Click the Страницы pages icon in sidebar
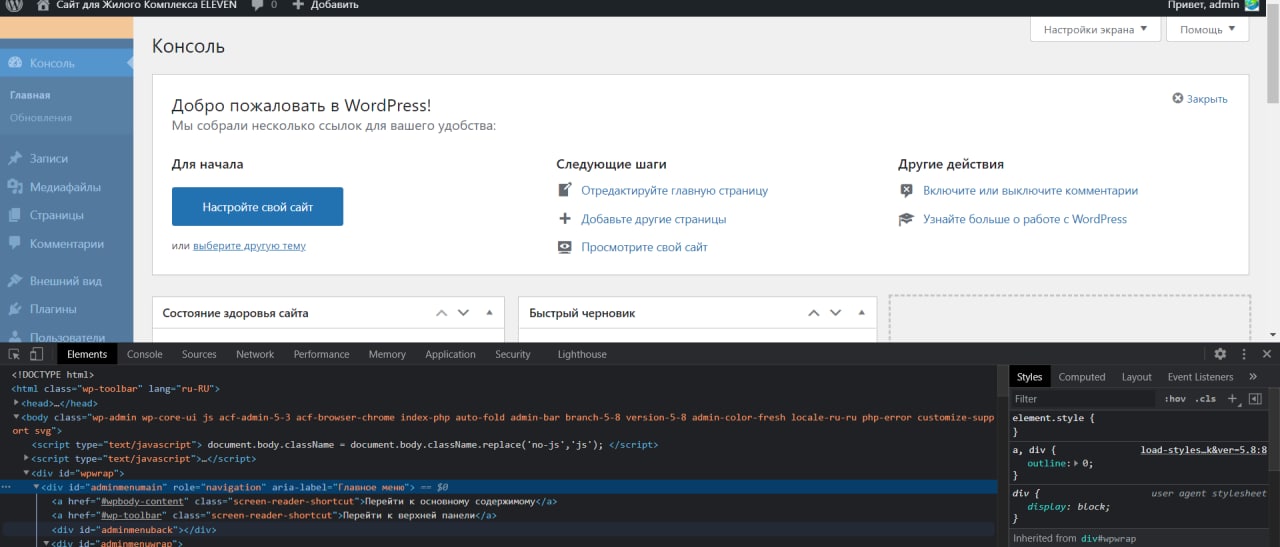The height and width of the screenshot is (547, 1280). 15,215
